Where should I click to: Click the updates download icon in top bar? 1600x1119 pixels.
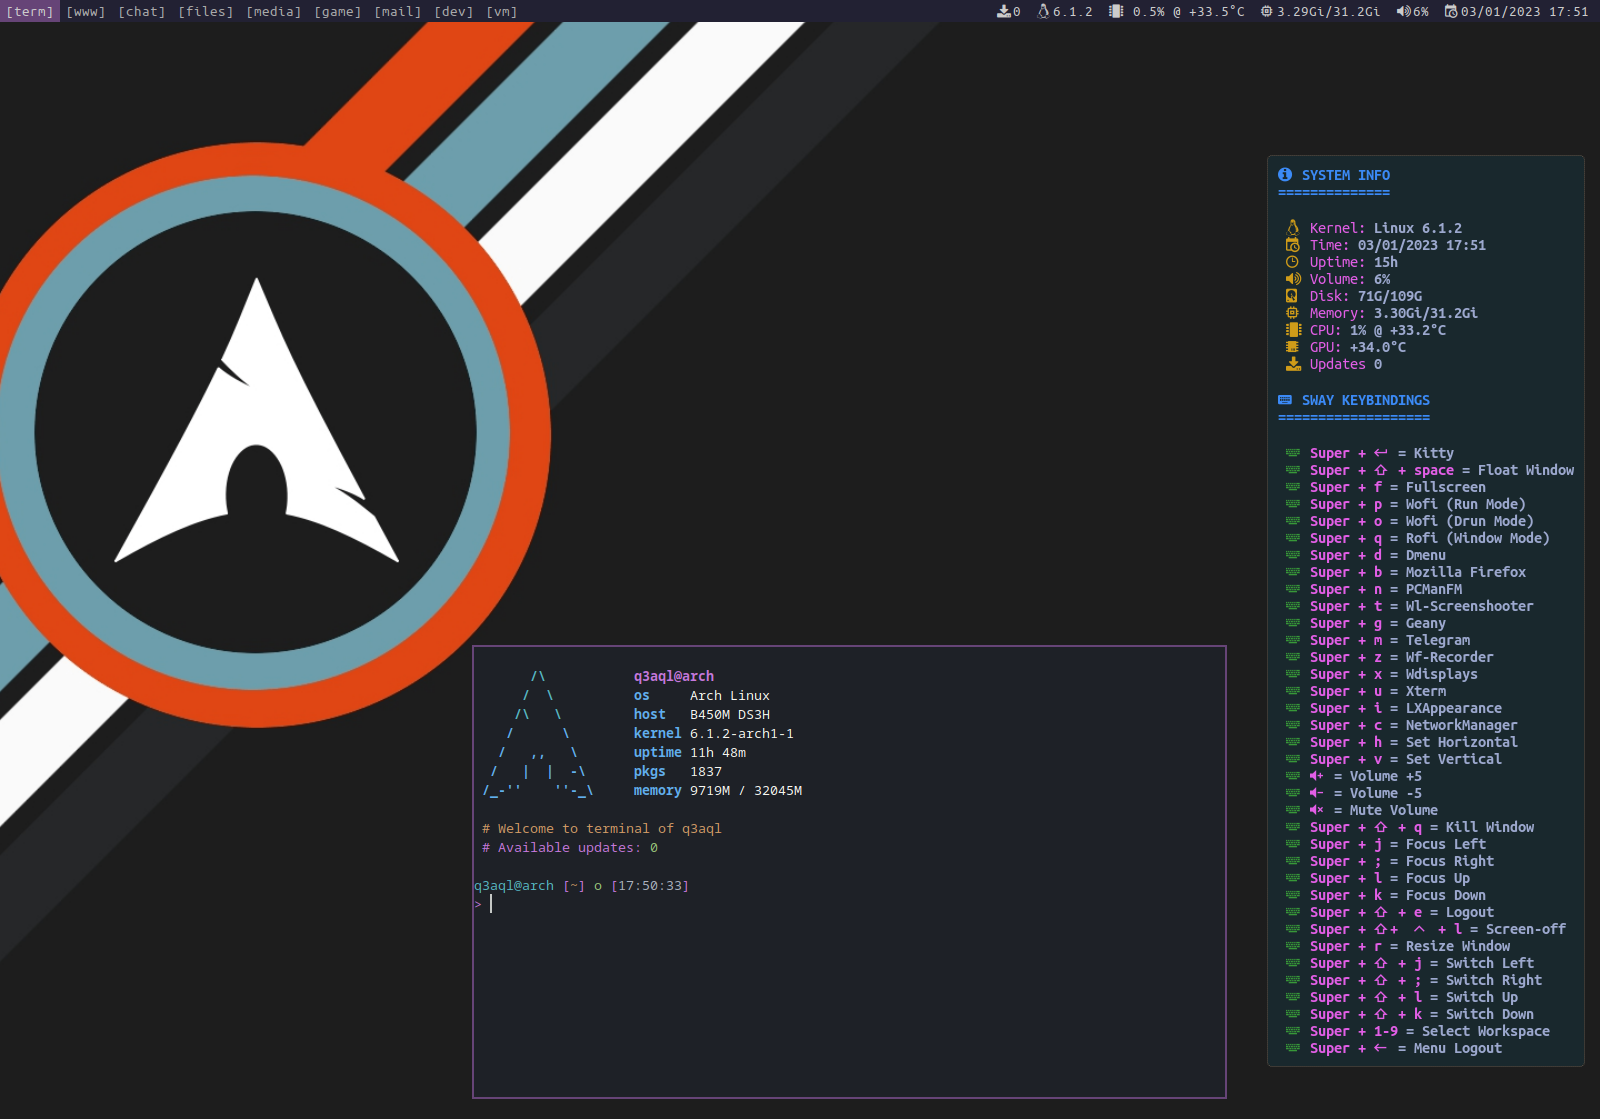click(1004, 12)
